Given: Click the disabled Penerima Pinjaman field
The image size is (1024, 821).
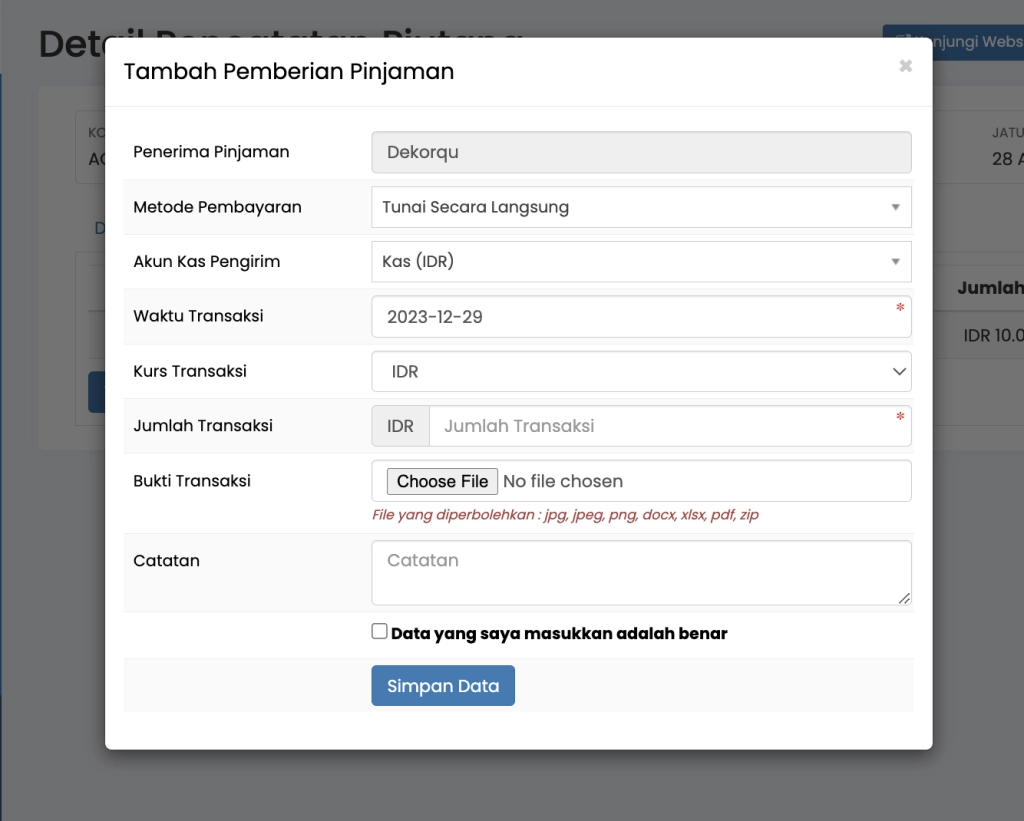Looking at the screenshot, I should pos(641,152).
